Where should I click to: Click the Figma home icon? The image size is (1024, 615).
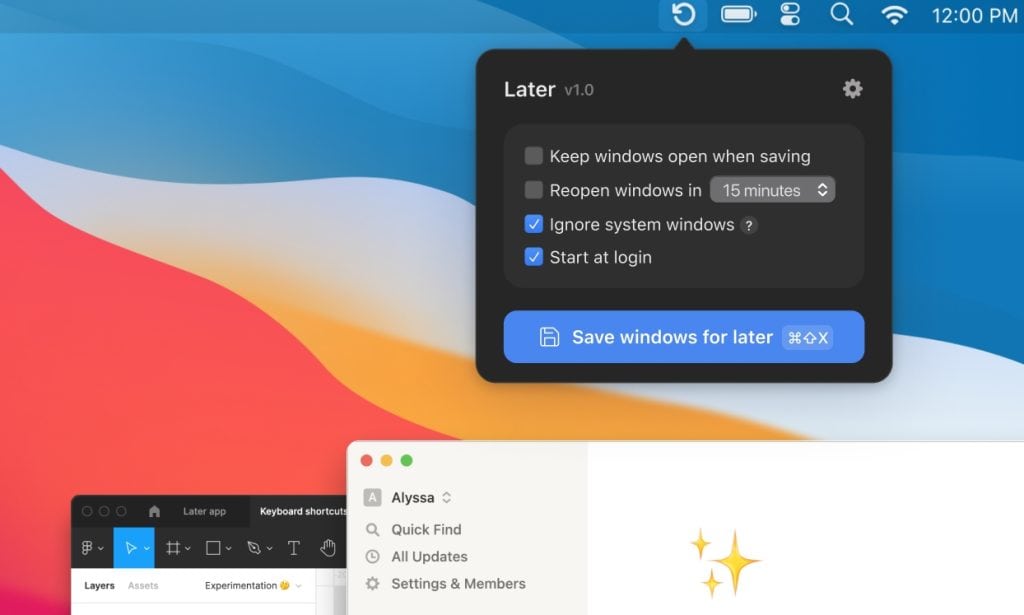(154, 511)
